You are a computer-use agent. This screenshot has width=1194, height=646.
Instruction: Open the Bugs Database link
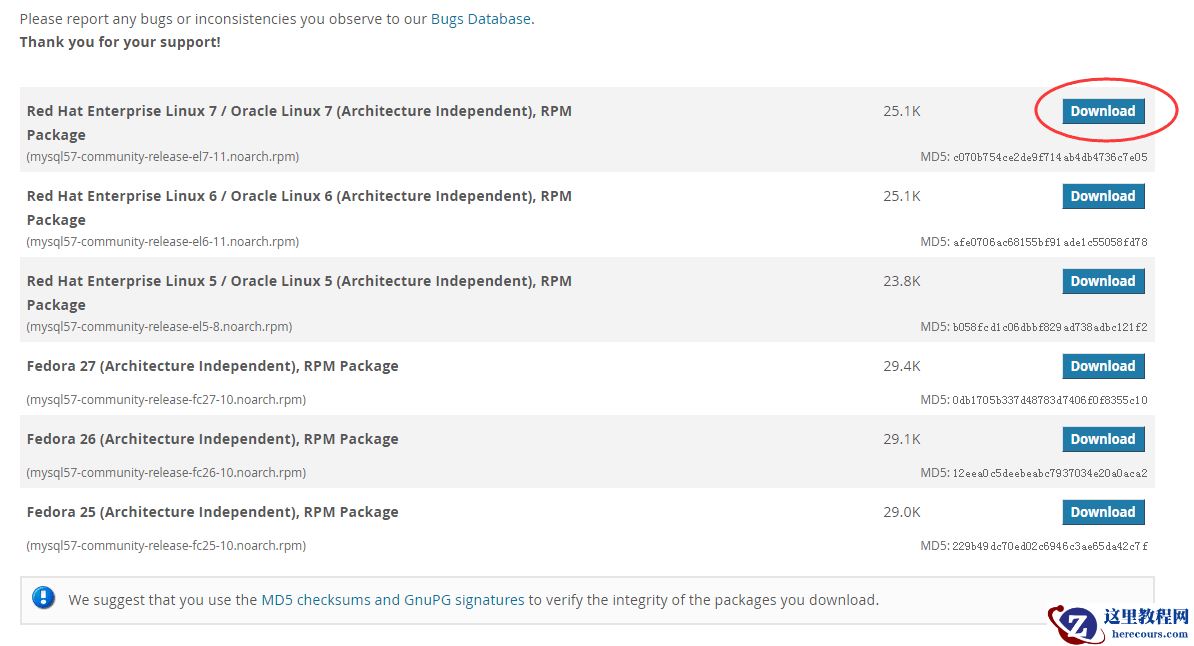[480, 19]
